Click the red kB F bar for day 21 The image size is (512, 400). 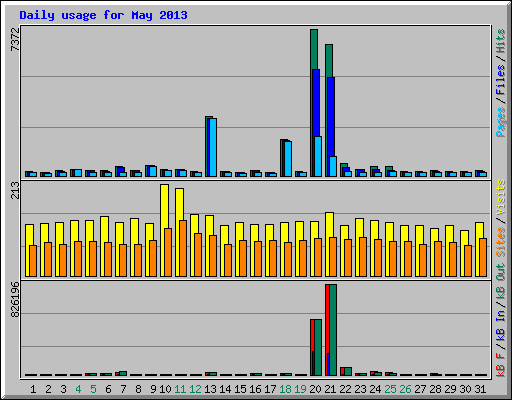[x=327, y=318]
